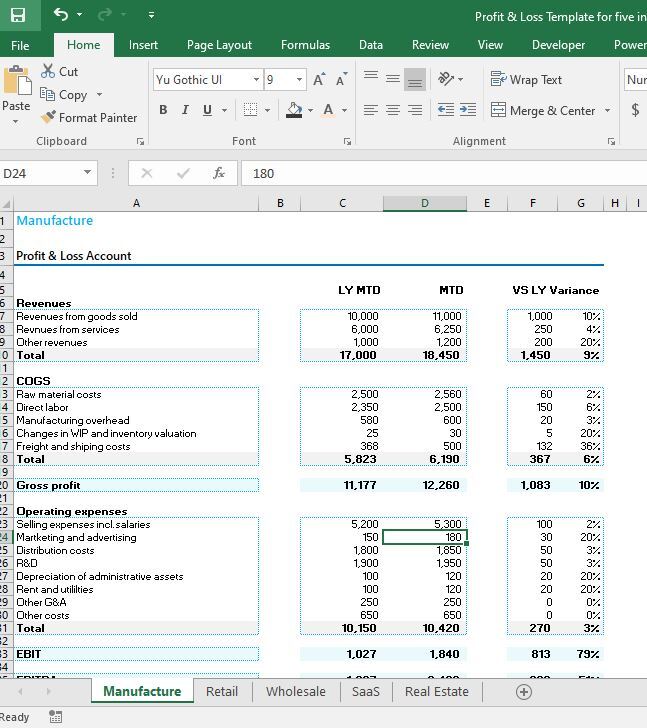The image size is (647, 728).
Task: Switch to the Page Layout tab
Action: click(x=219, y=45)
